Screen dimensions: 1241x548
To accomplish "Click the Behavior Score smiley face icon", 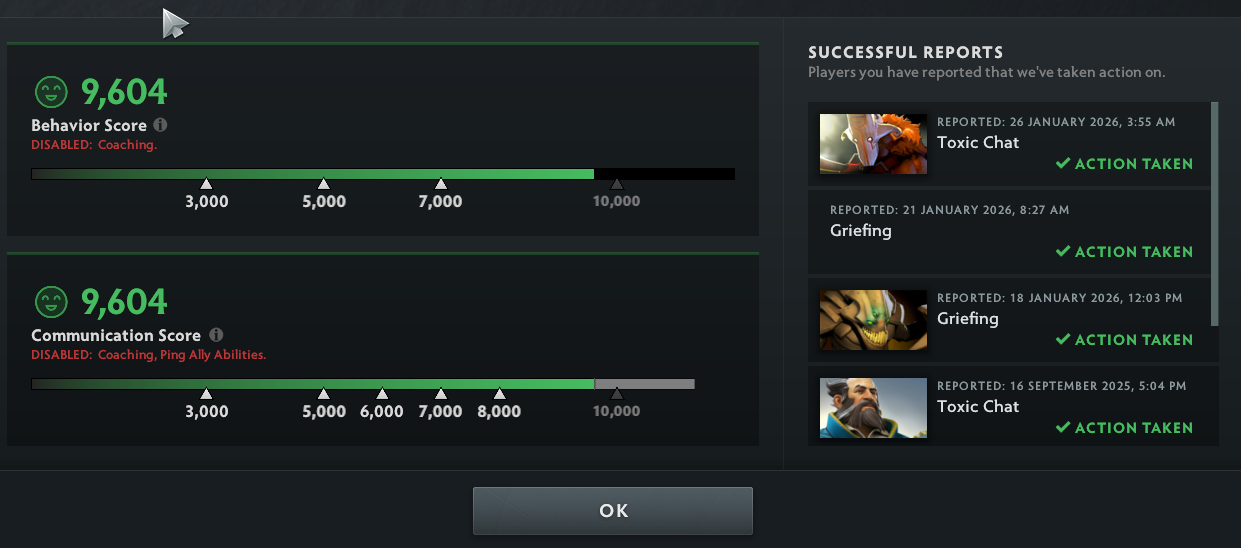I will 51,92.
